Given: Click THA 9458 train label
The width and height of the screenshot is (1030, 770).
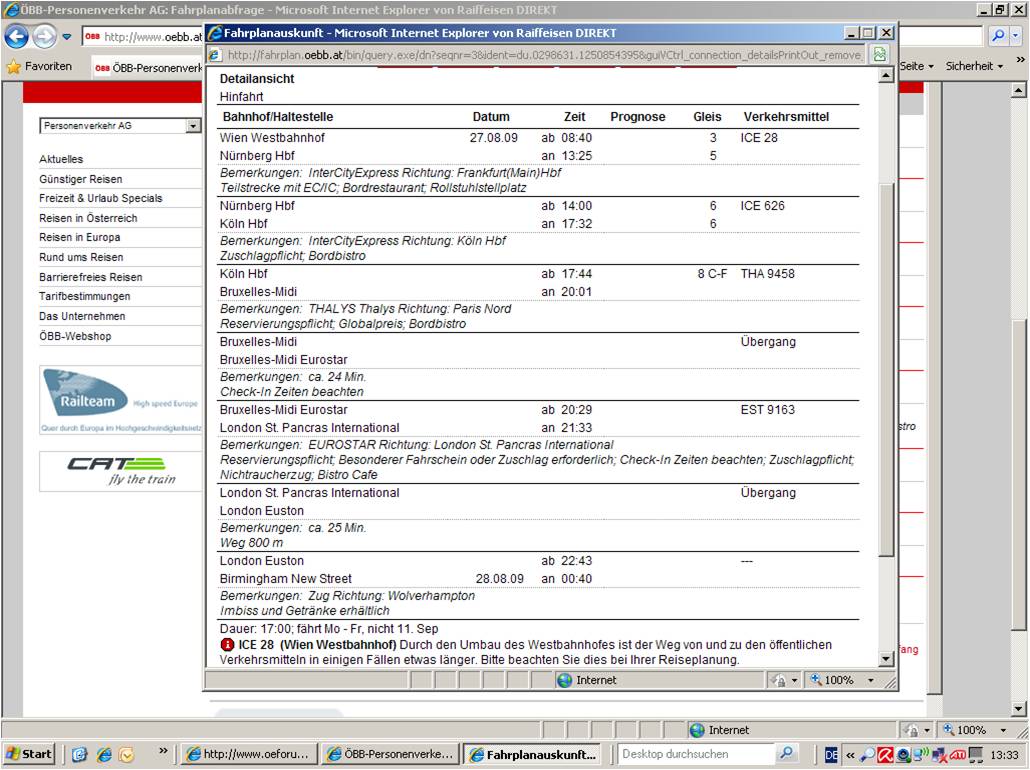Looking at the screenshot, I should 767,274.
